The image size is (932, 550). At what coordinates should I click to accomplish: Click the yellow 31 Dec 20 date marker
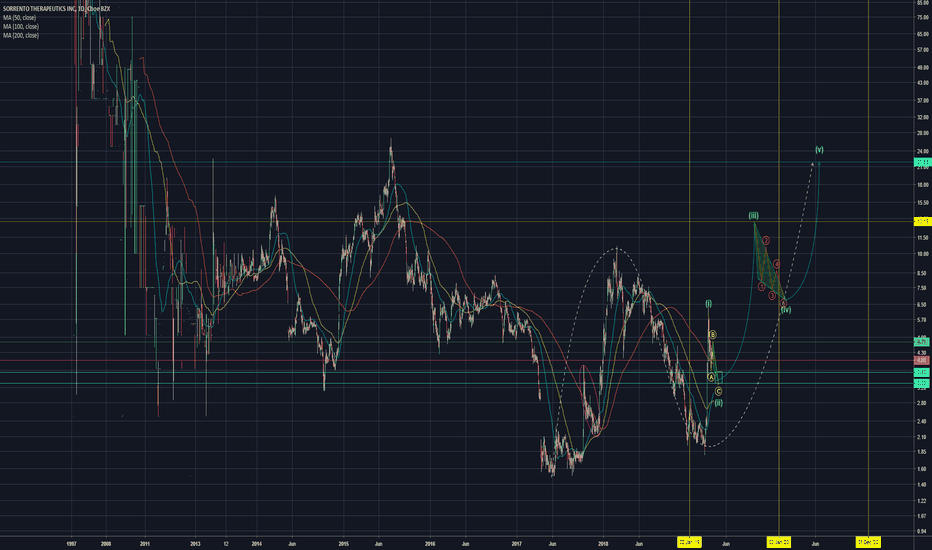click(x=868, y=542)
